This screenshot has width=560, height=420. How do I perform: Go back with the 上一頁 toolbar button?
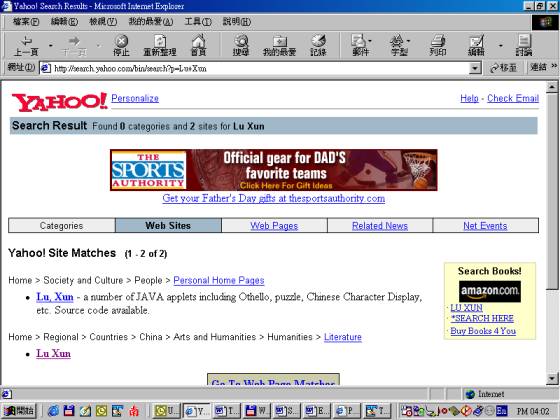tap(26, 46)
